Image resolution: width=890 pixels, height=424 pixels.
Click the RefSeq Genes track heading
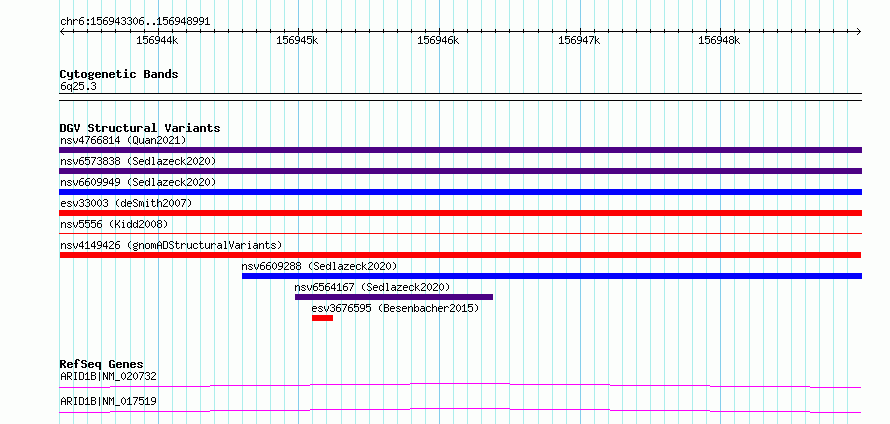102,364
